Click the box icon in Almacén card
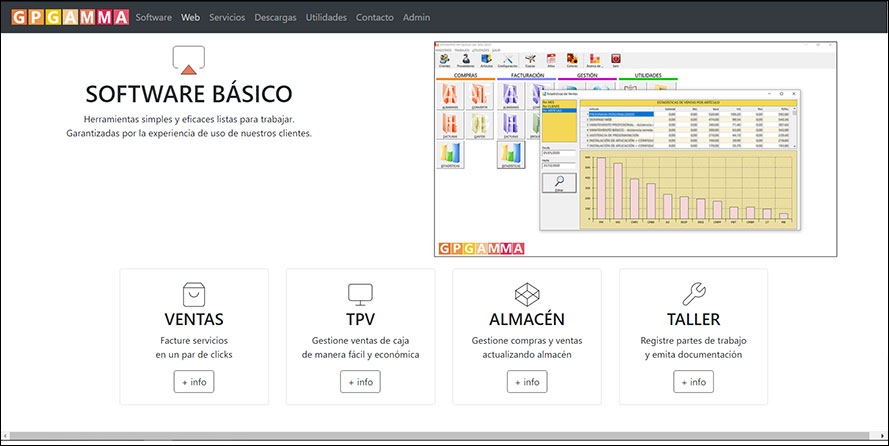Image resolution: width=889 pixels, height=446 pixels. (527, 295)
